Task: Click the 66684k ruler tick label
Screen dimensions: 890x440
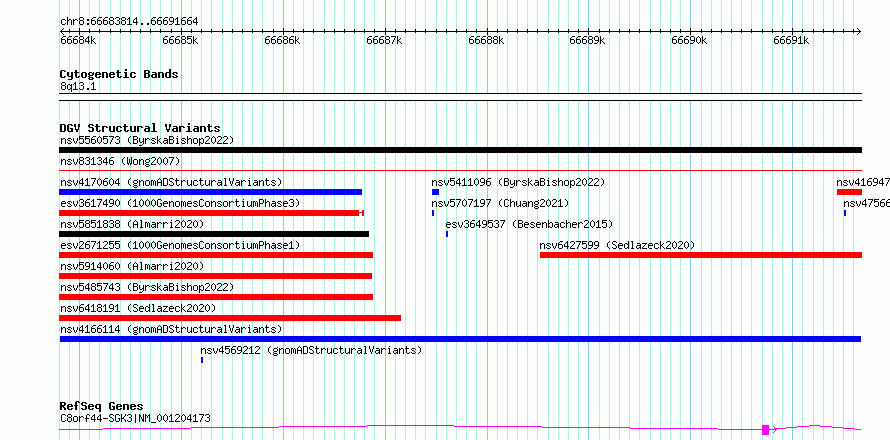Action: tap(78, 40)
